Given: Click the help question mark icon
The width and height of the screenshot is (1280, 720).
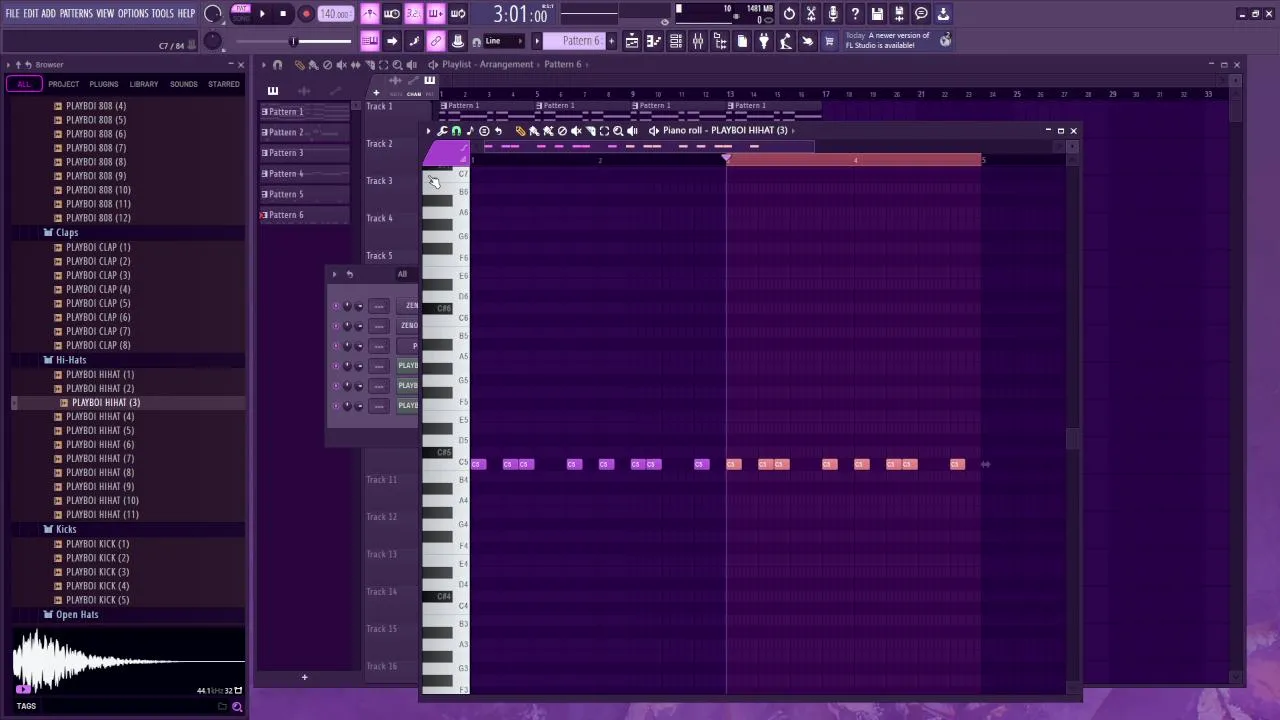Looking at the screenshot, I should (x=855, y=14).
